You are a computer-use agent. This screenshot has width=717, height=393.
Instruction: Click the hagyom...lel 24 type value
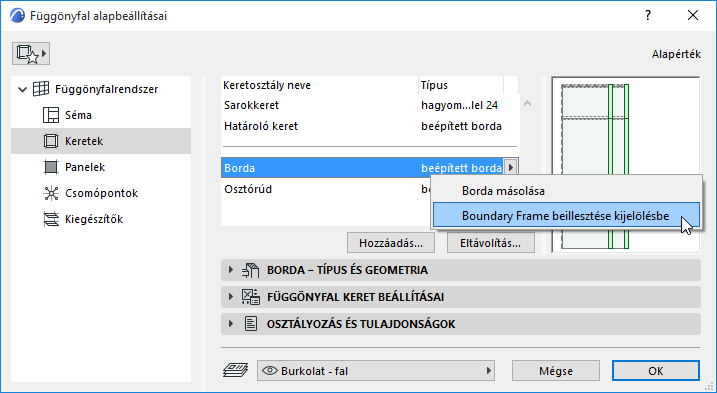point(460,105)
